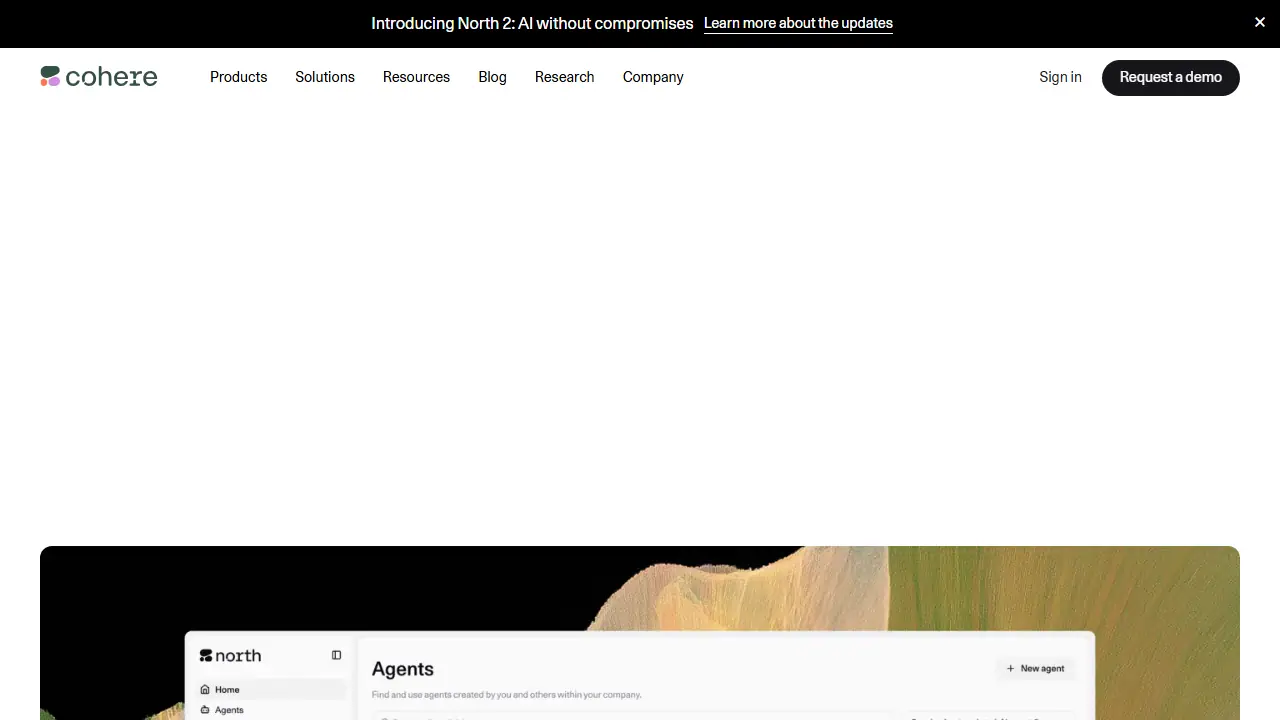Image resolution: width=1280 pixels, height=720 pixels.
Task: Click the Cohere logo
Action: coord(99,77)
